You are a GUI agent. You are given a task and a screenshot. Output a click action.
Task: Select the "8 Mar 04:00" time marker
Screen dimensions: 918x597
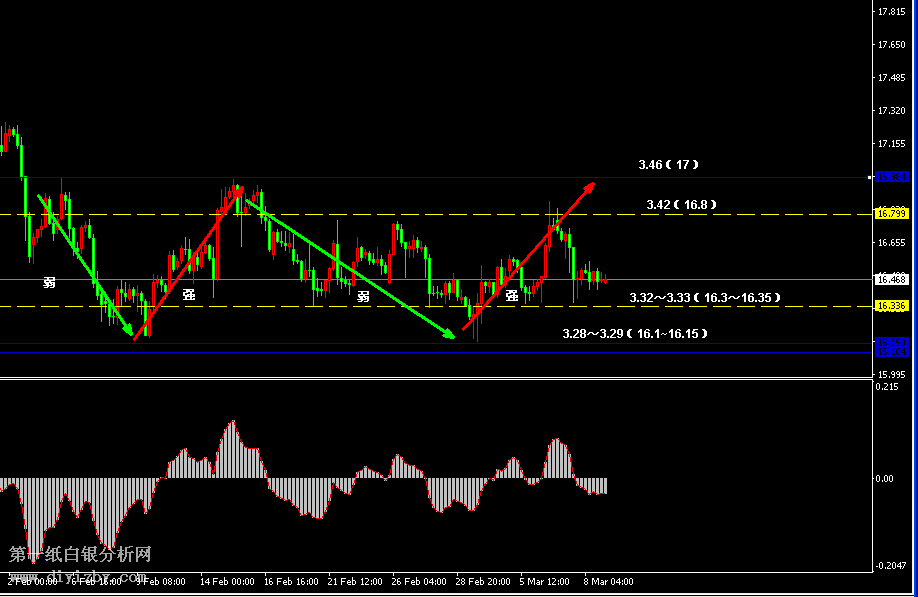tap(606, 580)
